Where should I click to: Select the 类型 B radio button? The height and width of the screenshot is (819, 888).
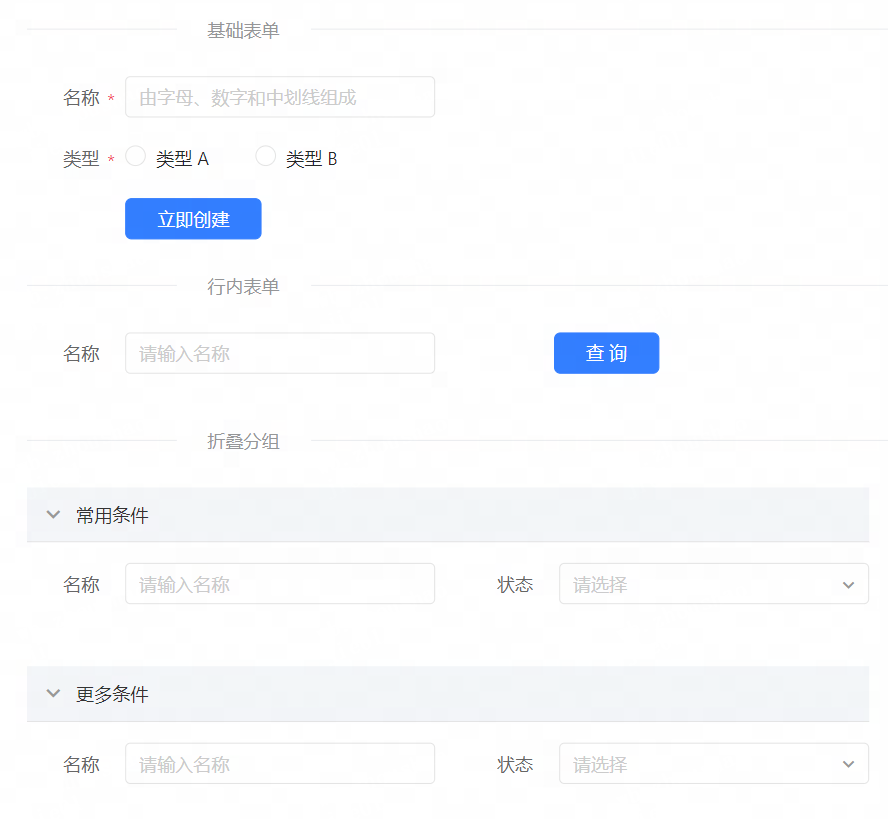(x=265, y=156)
